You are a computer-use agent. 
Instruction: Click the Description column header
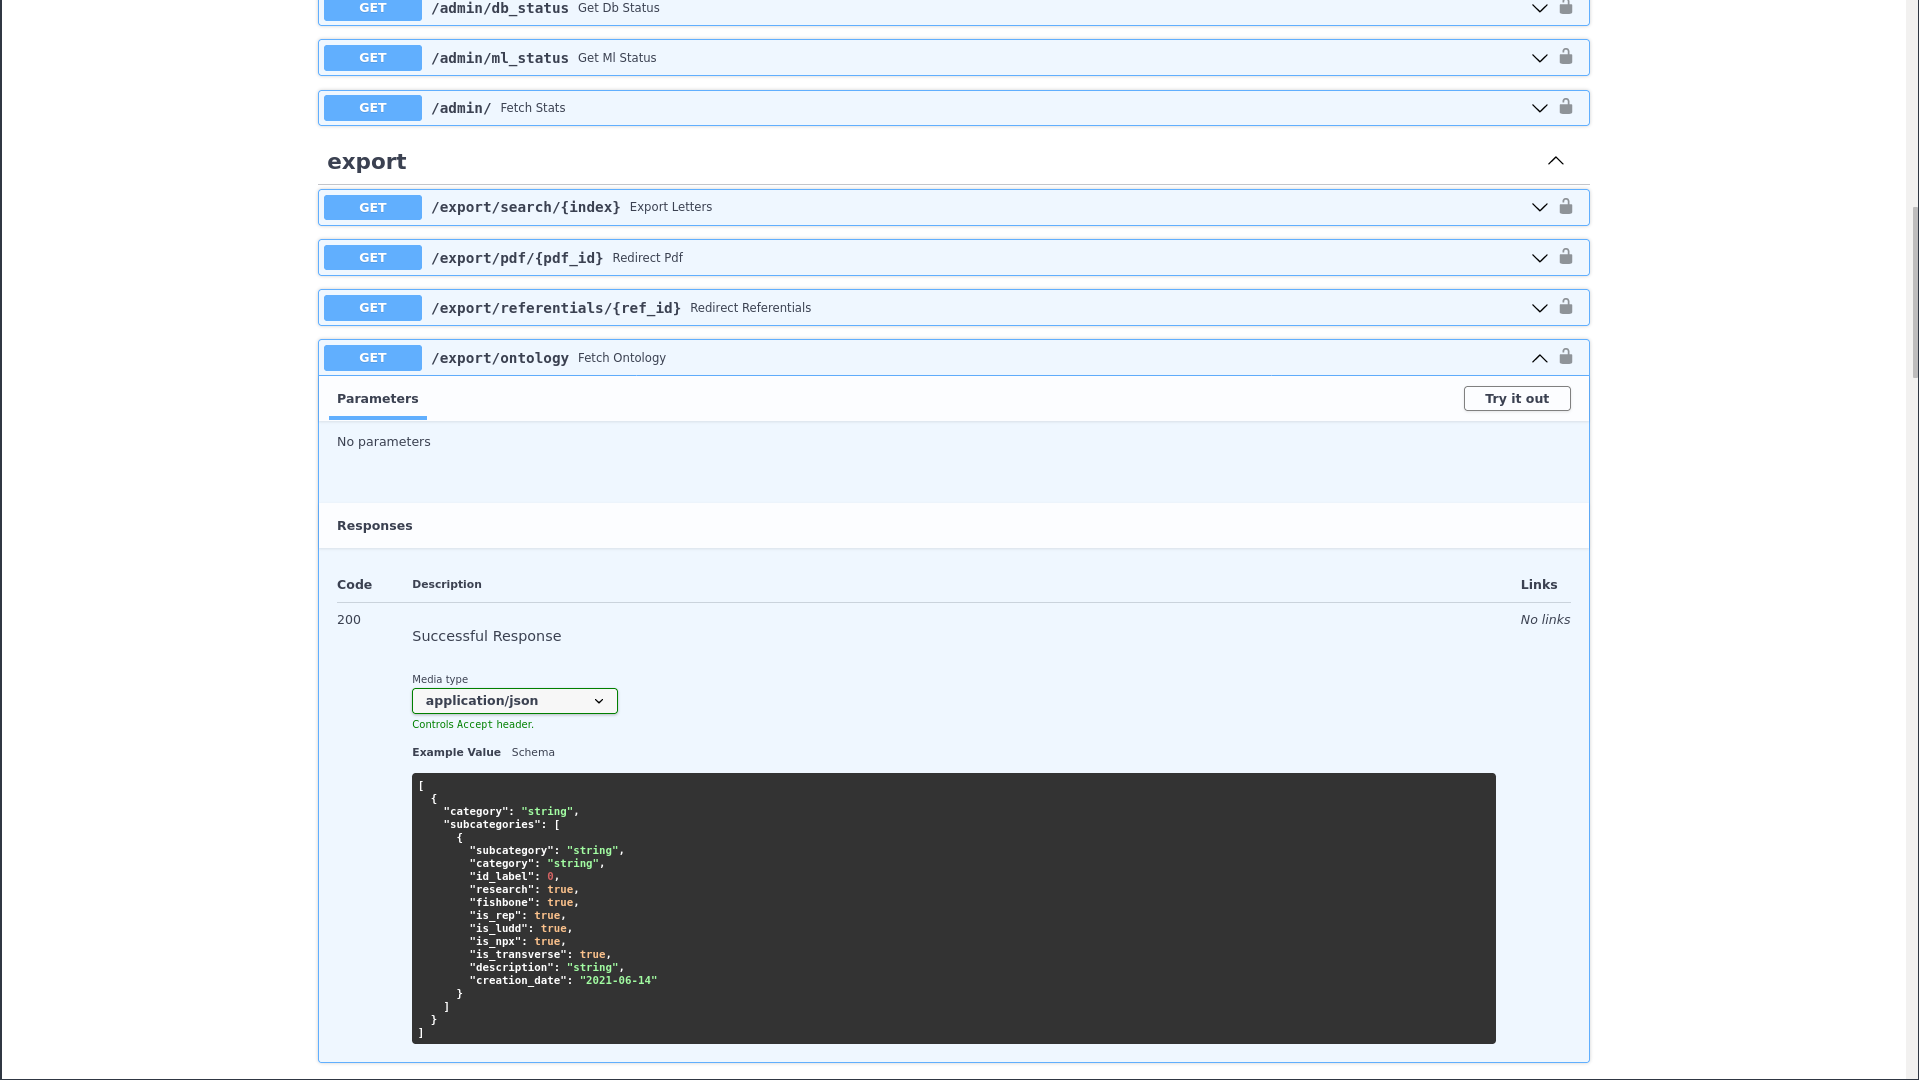447,584
